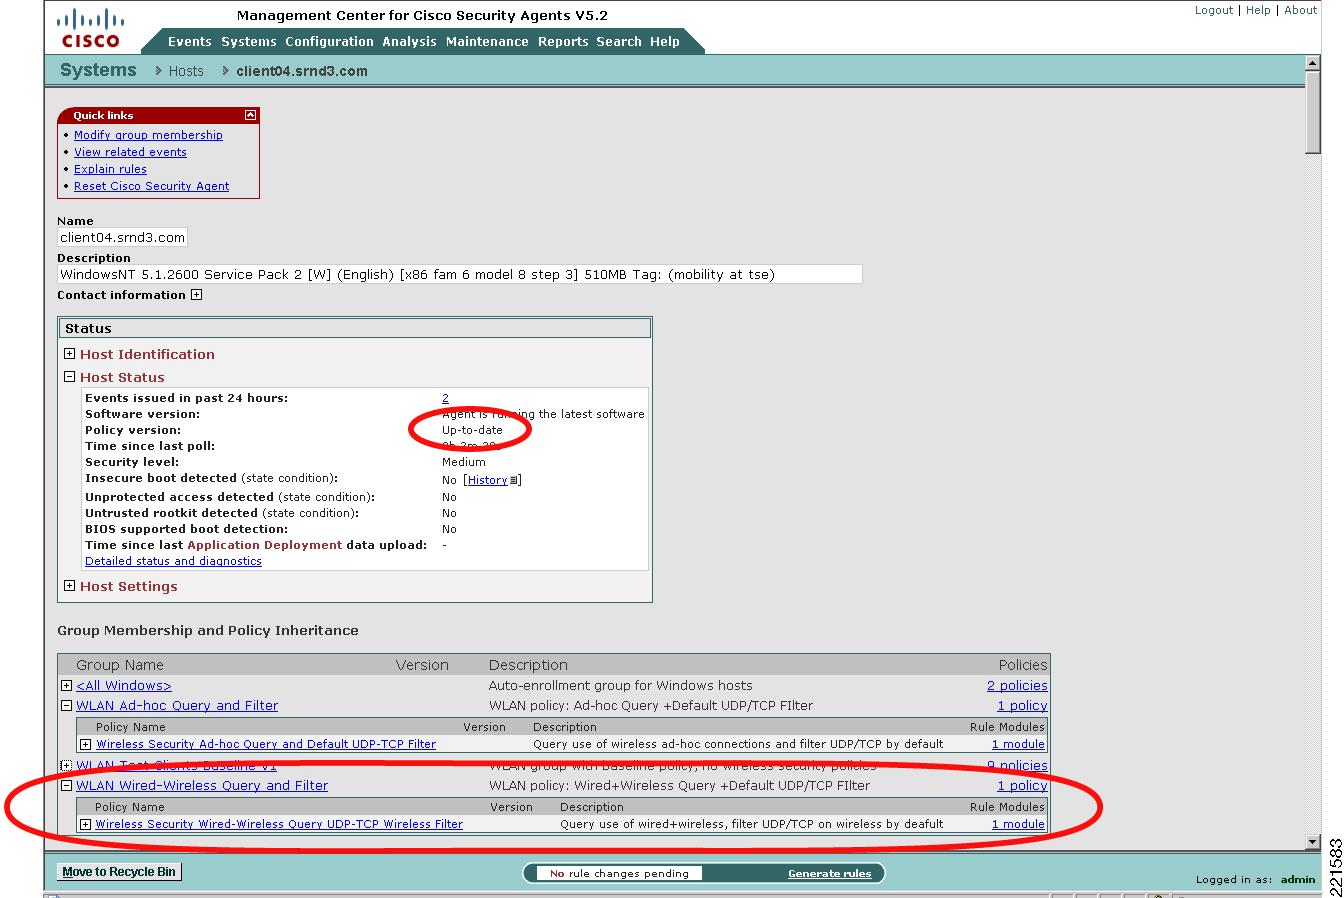
Task: Click '2 policies' link for All Windows
Action: (x=1017, y=686)
